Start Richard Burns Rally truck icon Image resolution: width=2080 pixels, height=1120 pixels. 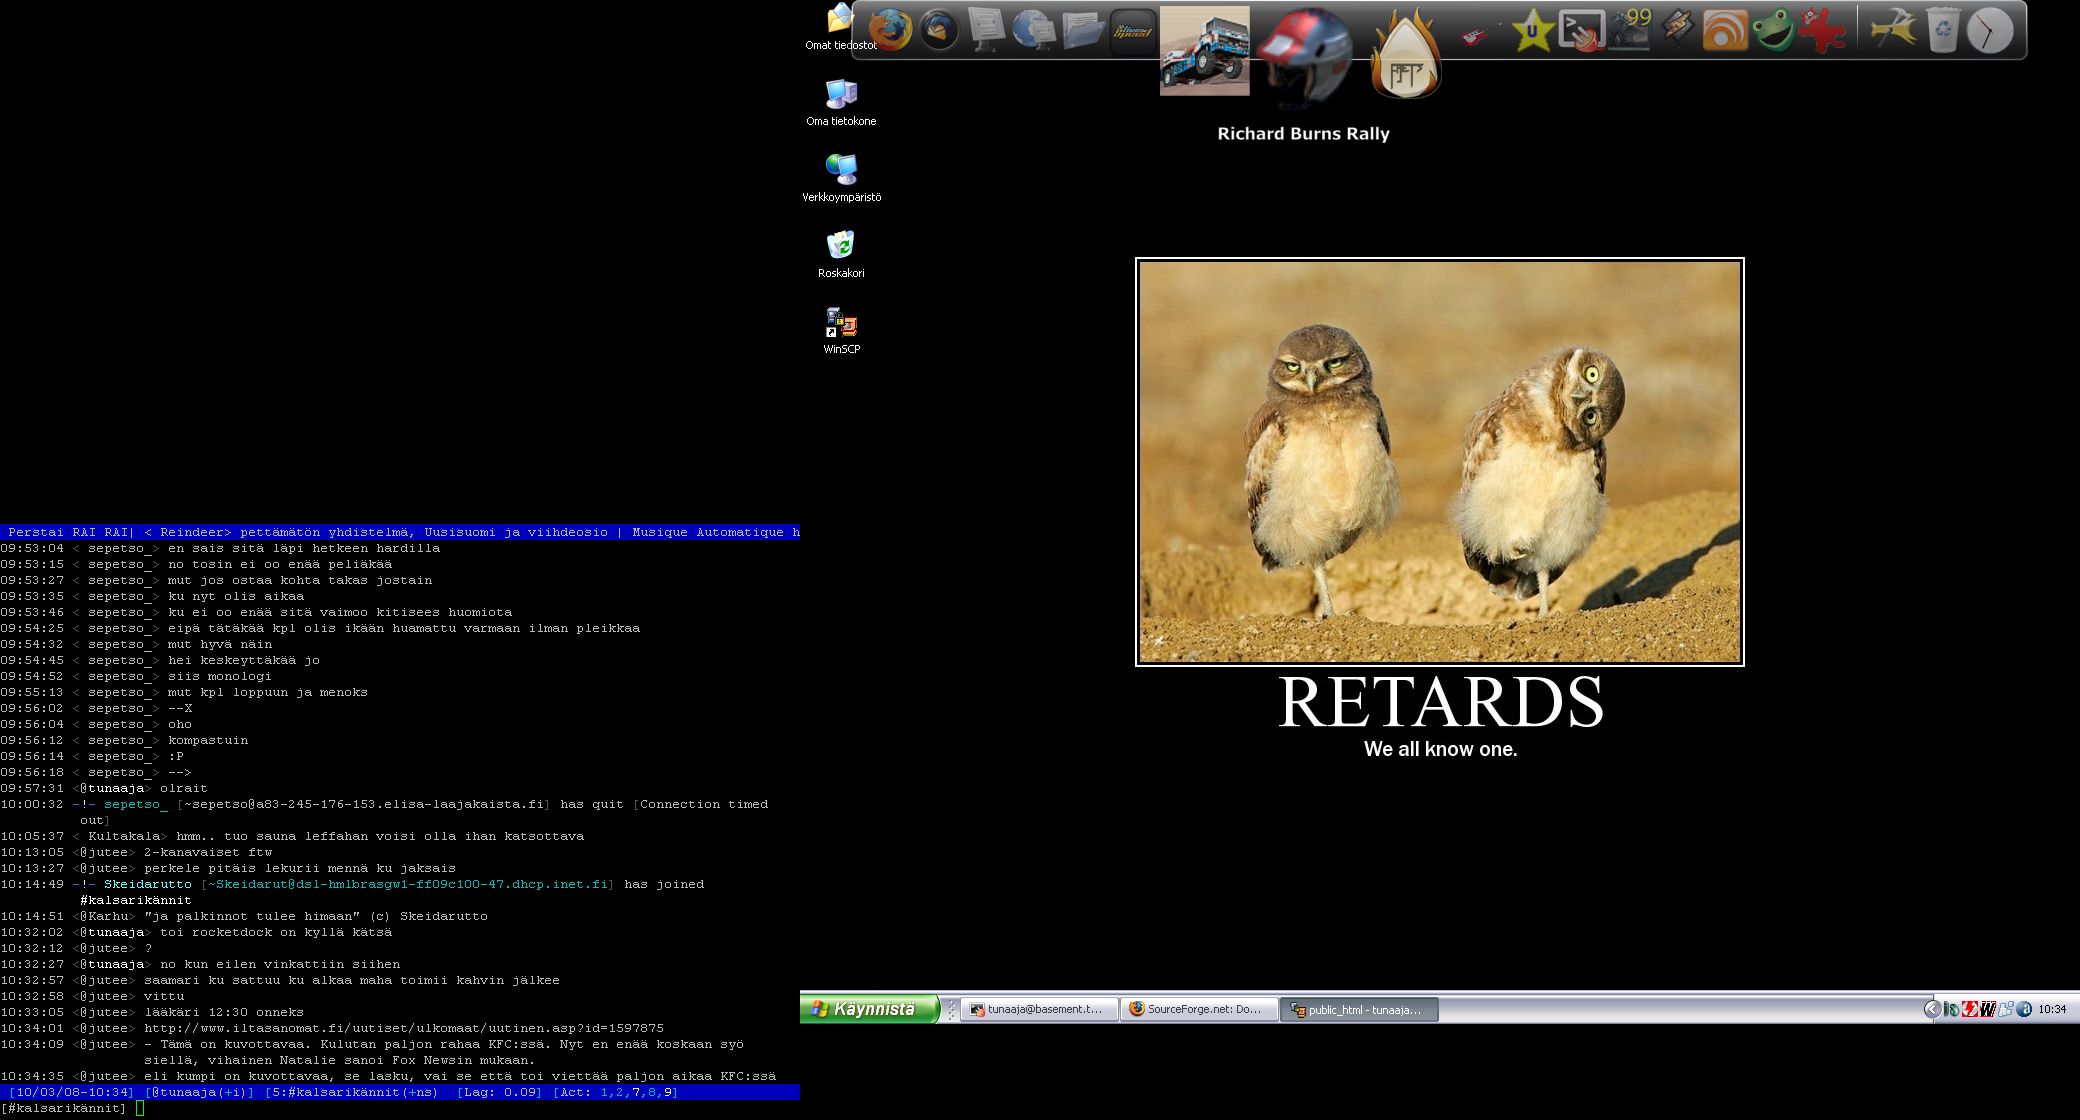(1204, 51)
